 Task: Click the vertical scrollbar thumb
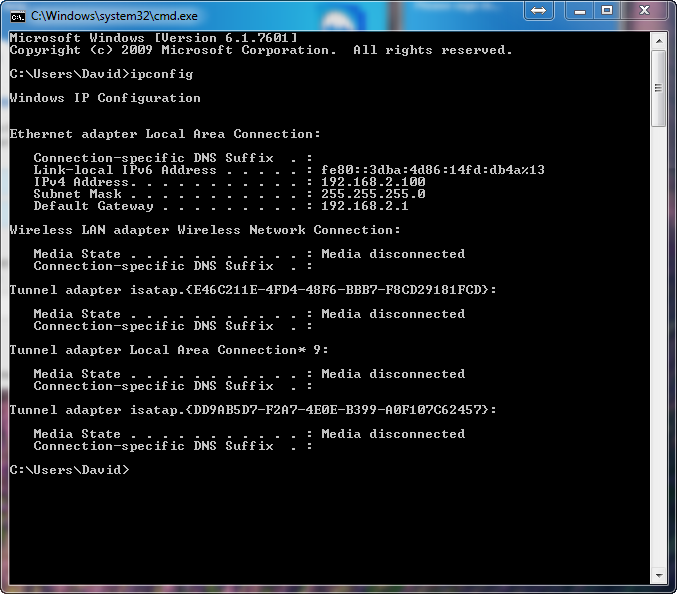click(x=659, y=88)
